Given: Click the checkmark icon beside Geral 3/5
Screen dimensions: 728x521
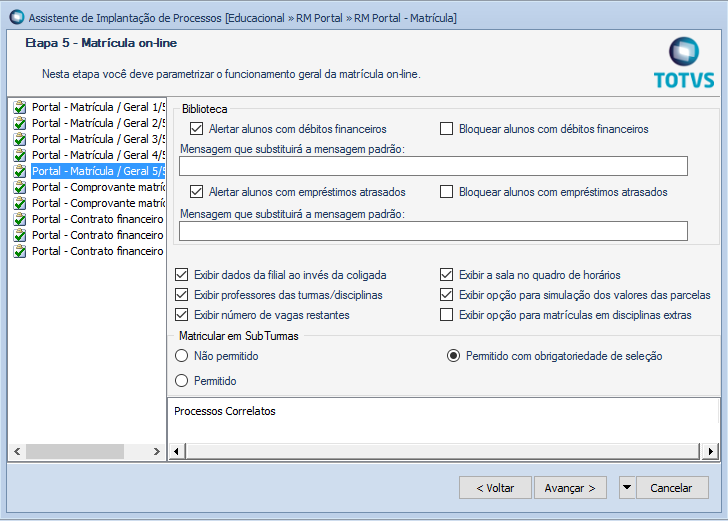Looking at the screenshot, I should pyautogui.click(x=20, y=139).
